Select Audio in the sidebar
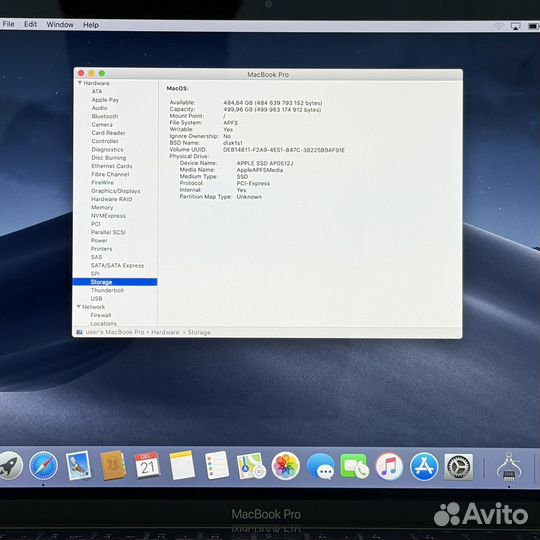This screenshot has height=540, width=540. pyautogui.click(x=99, y=108)
